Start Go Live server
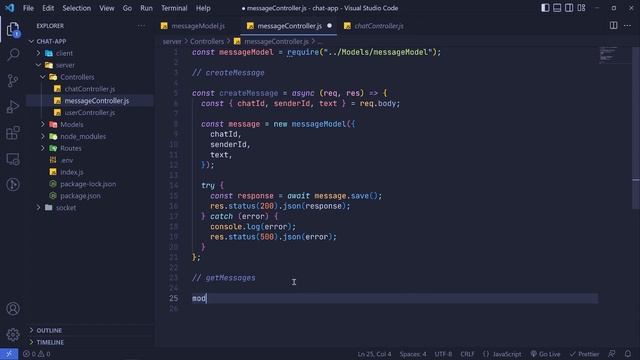This screenshot has width=640, height=360. (545, 354)
